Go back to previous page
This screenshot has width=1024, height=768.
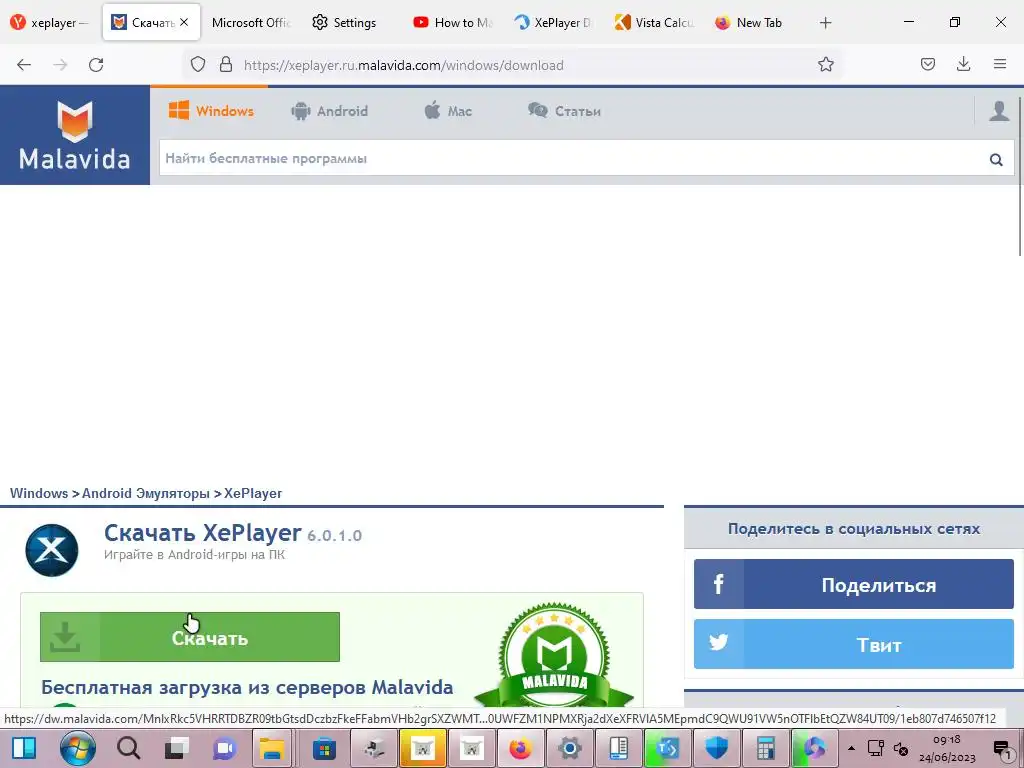coord(24,65)
